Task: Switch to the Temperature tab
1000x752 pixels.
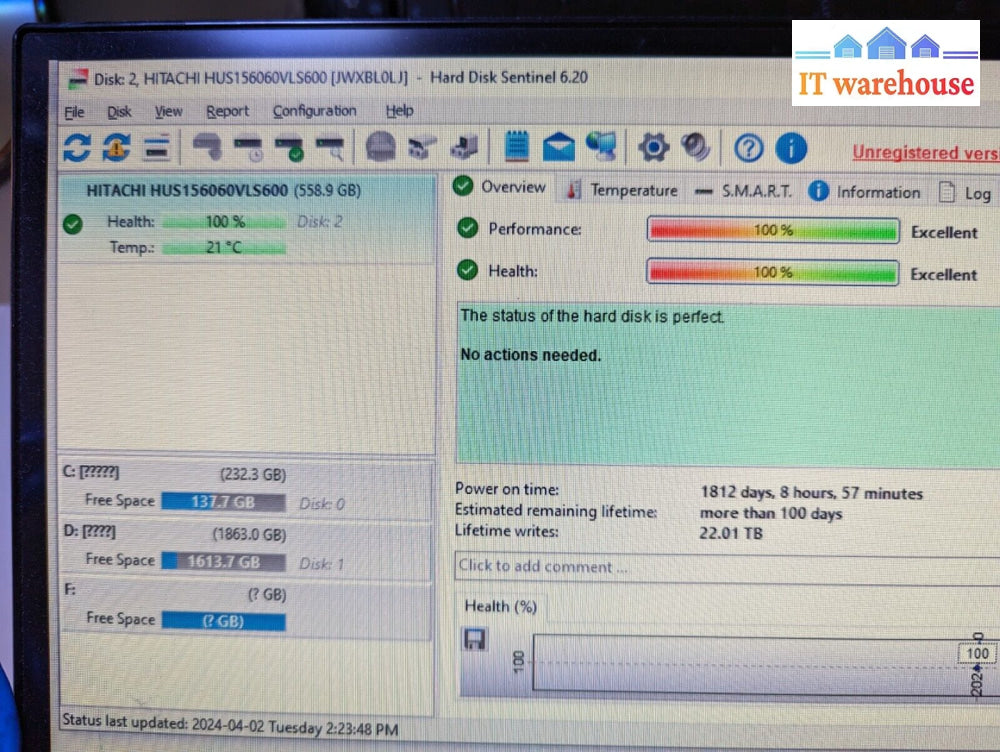Action: [622, 190]
